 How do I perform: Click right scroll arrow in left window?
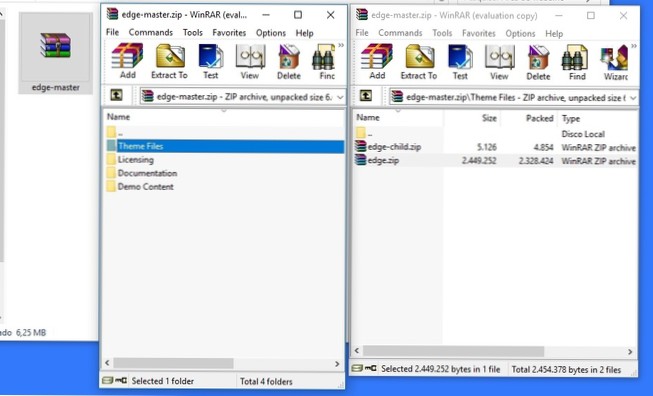(x=337, y=364)
